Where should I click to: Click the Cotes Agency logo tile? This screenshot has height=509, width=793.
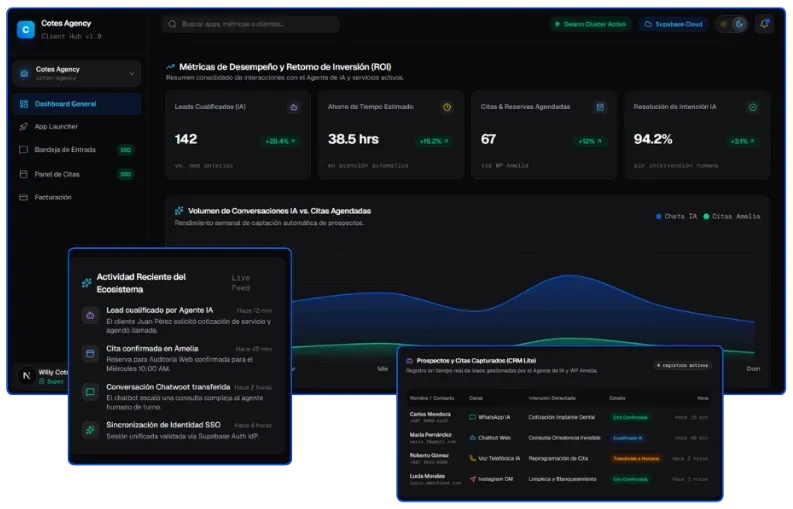pyautogui.click(x=25, y=29)
